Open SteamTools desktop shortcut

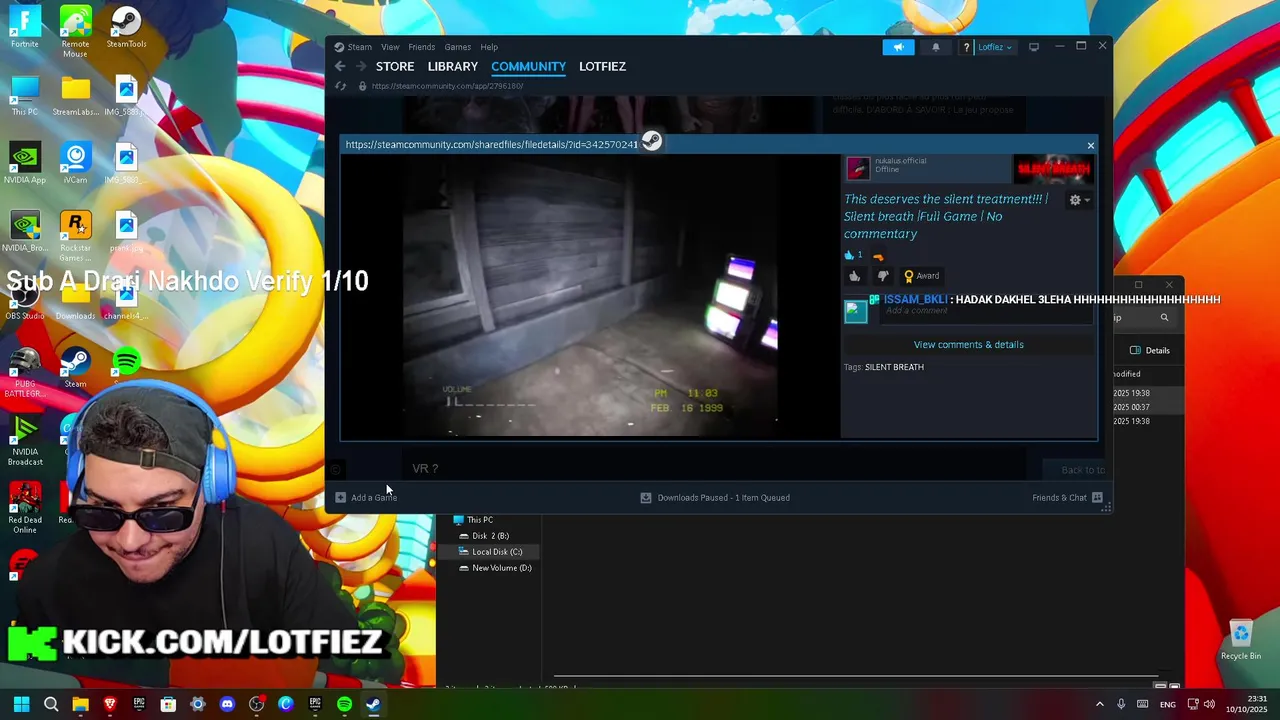pos(126,27)
